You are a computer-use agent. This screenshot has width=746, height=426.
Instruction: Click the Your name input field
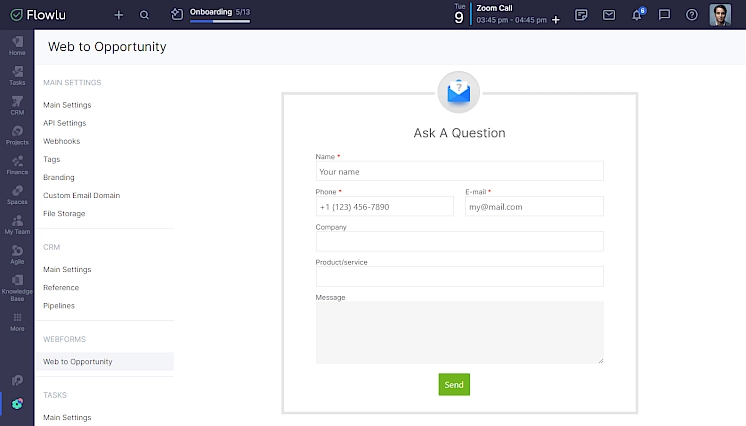coord(459,171)
